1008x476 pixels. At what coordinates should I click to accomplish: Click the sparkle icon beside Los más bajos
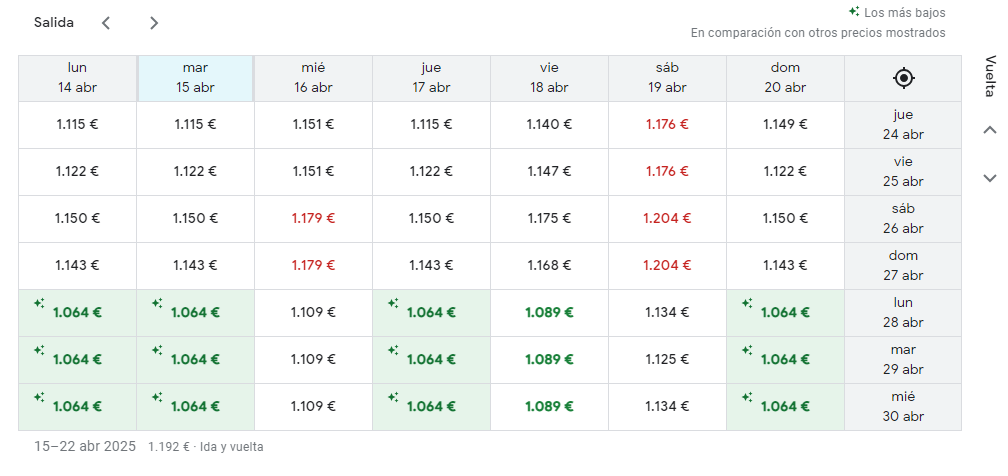click(854, 12)
